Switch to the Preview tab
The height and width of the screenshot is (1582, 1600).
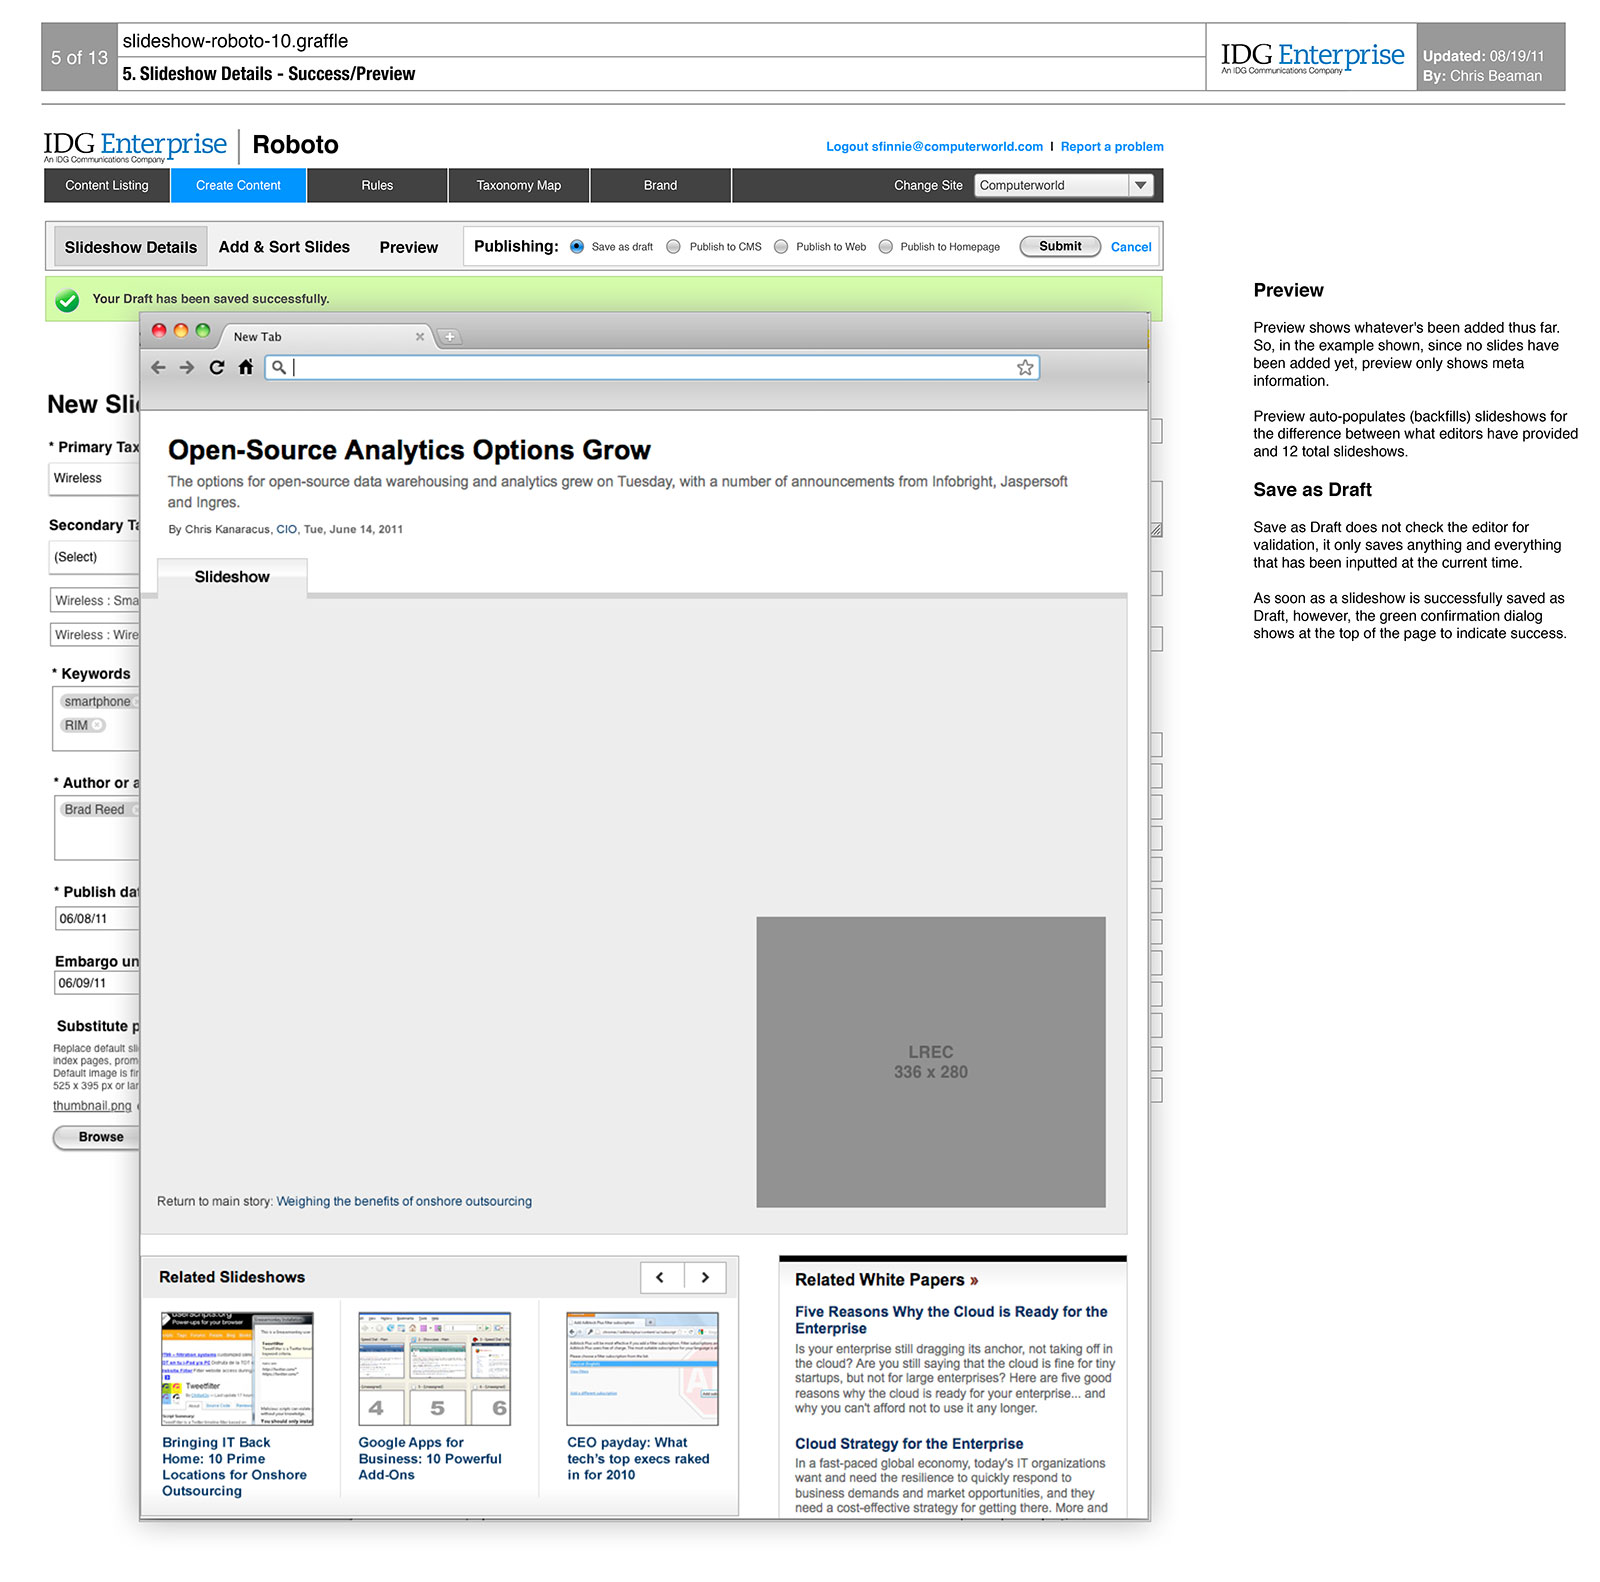408,247
